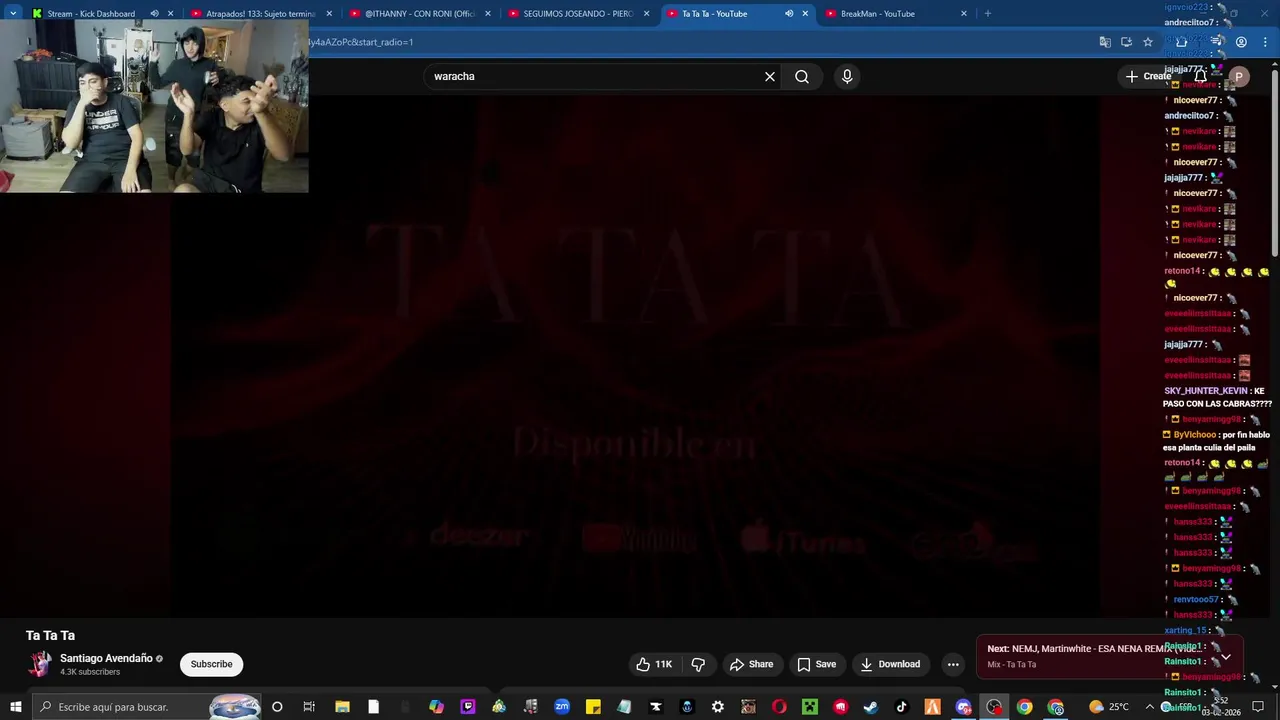Translate this page icon in address bar

point(1105,42)
